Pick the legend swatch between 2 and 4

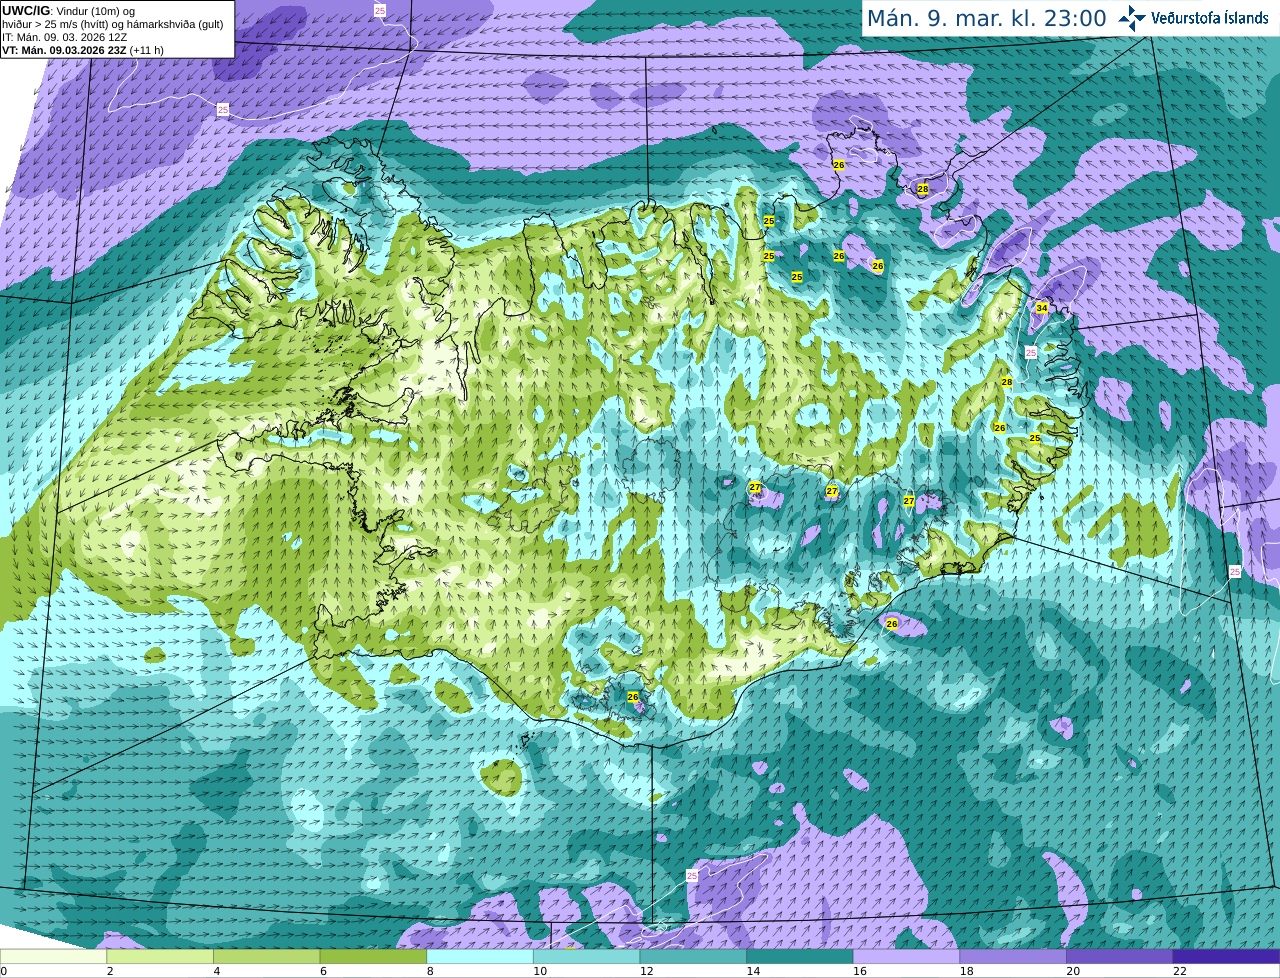click(x=160, y=957)
